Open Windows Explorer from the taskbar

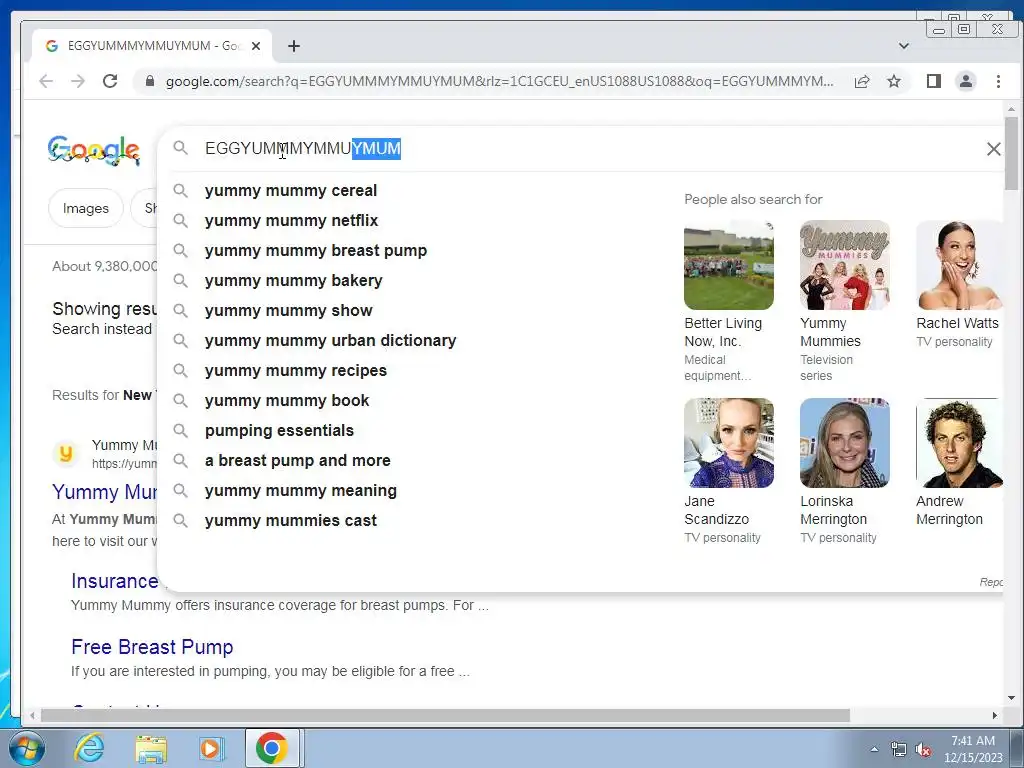tap(151, 748)
